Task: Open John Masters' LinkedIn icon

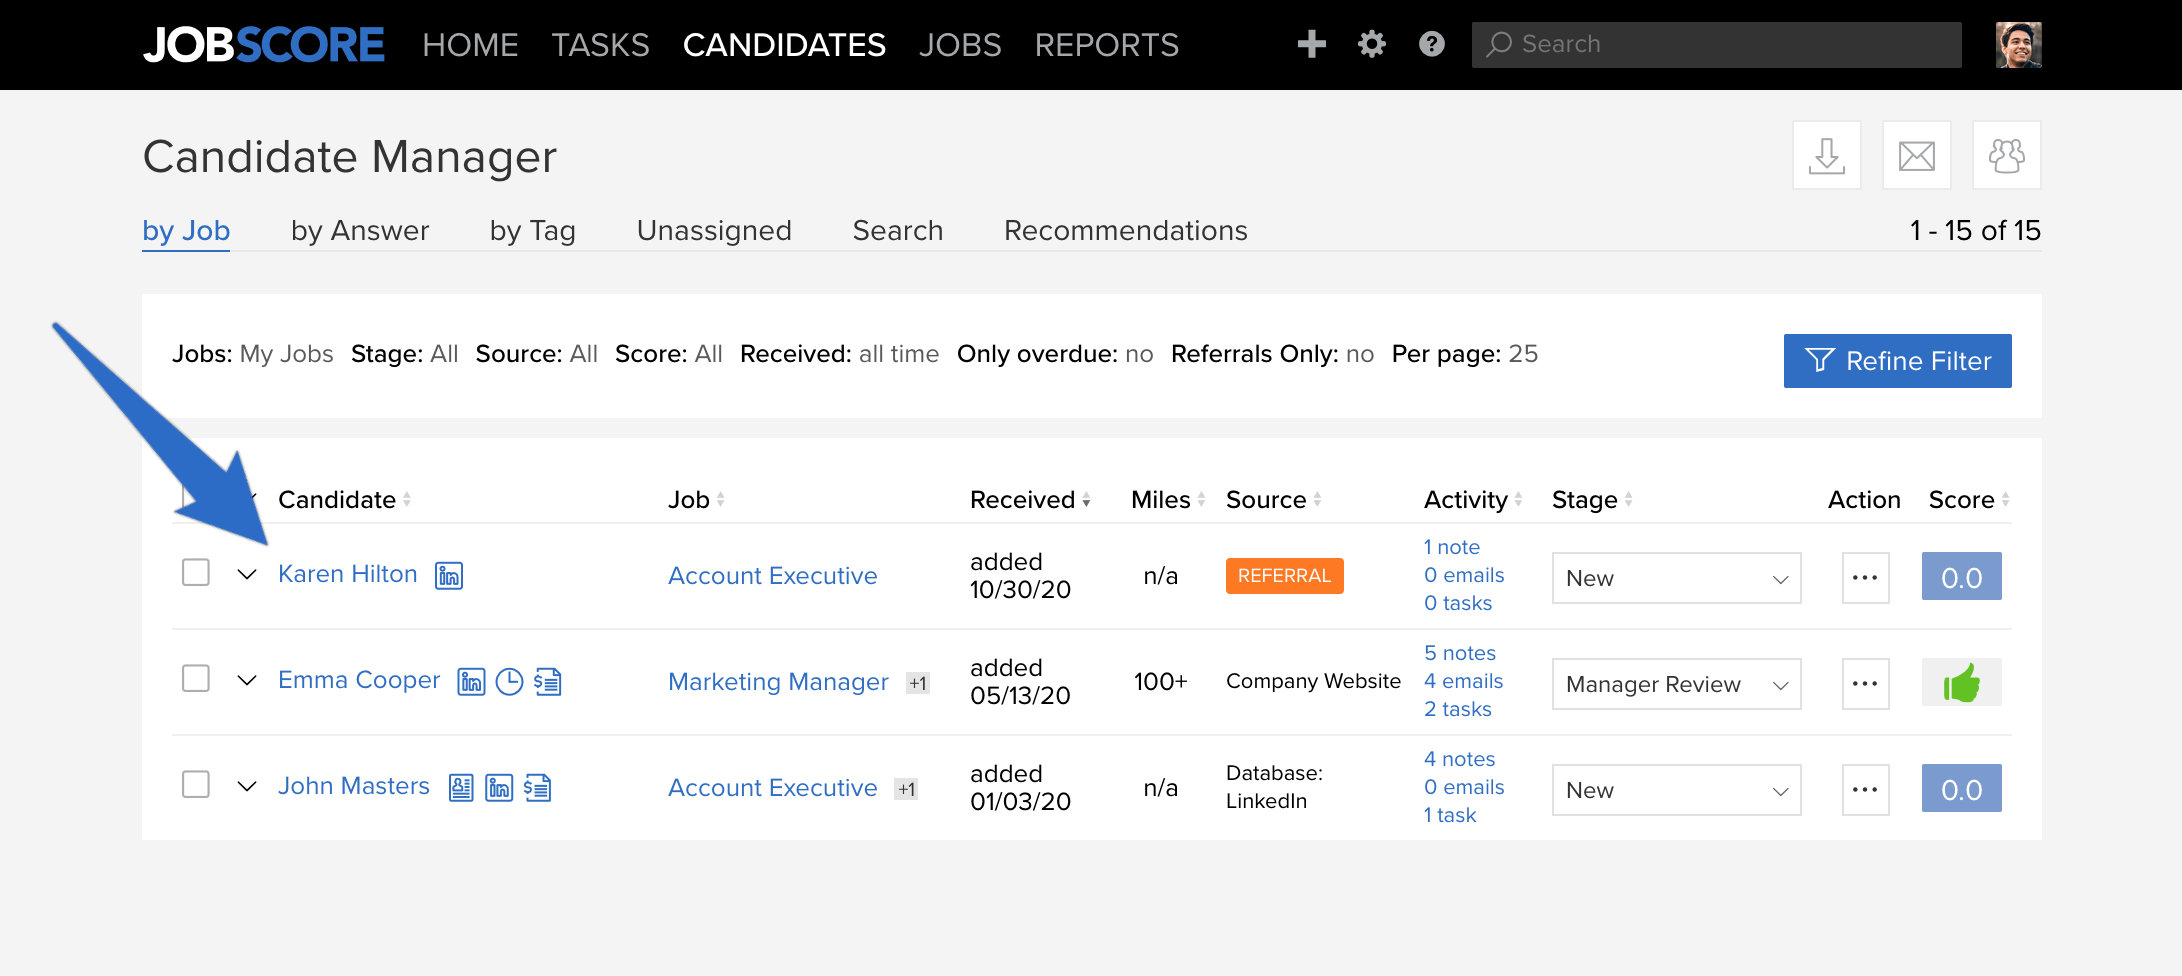Action: [x=499, y=788]
